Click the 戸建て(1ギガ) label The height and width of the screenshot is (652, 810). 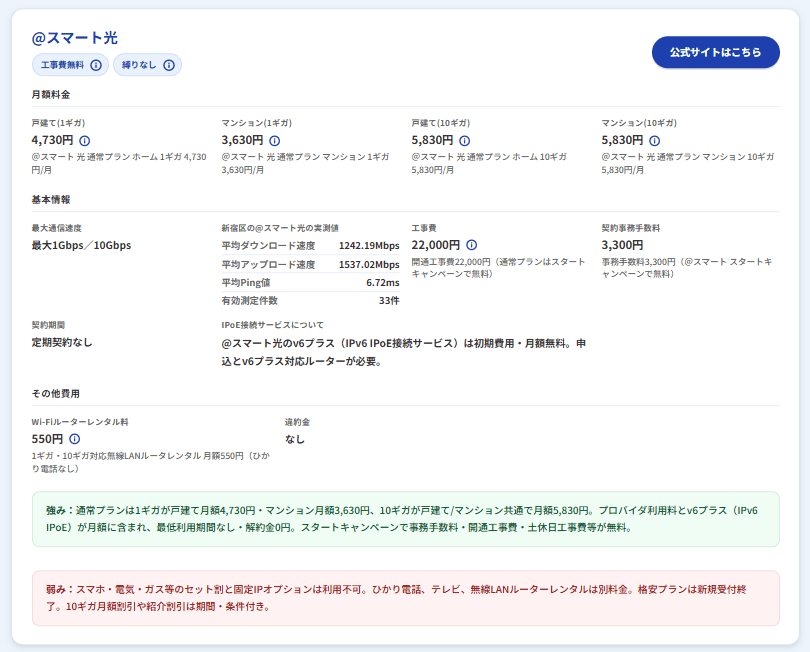tap(58, 123)
